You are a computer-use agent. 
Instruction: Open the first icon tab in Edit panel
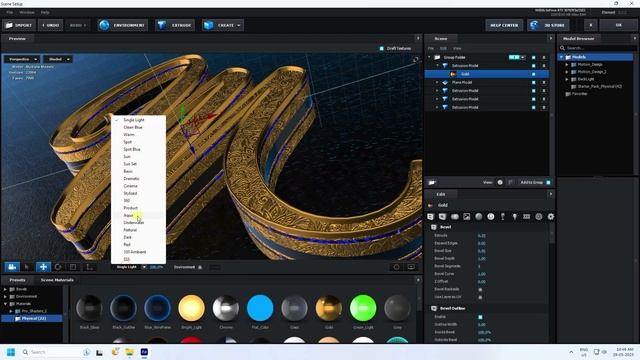coord(430,217)
